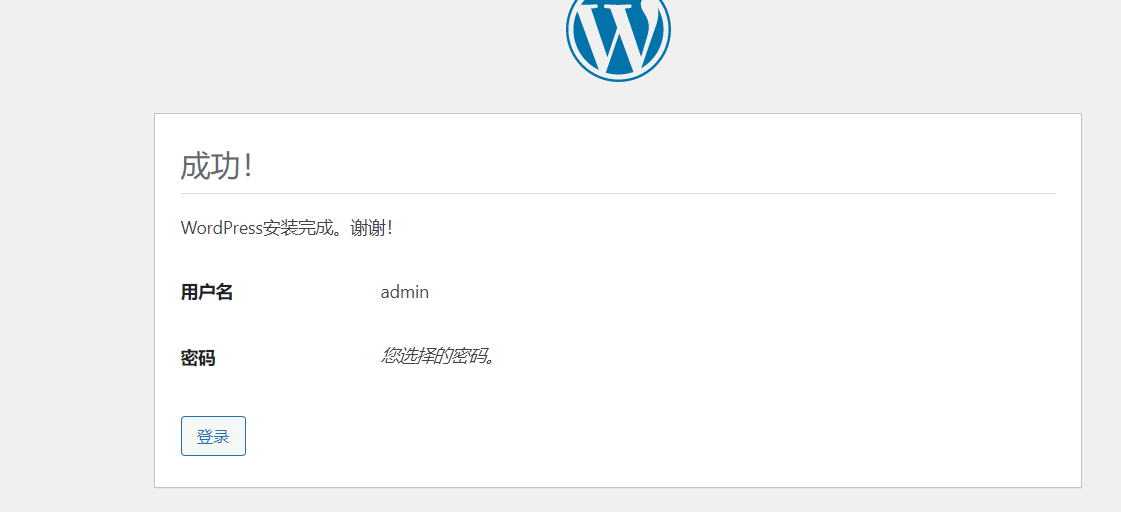1121x512 pixels.
Task: Click the WordPress logo at top
Action: [x=618, y=39]
